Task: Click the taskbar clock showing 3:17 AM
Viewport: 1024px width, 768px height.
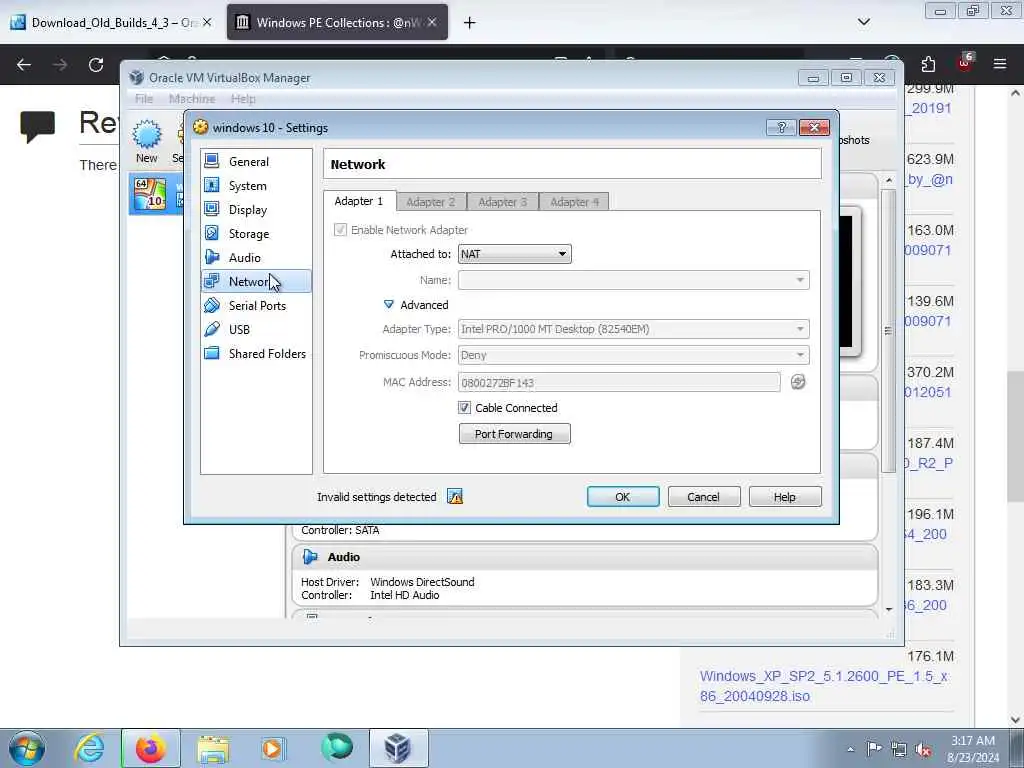Action: [974, 749]
